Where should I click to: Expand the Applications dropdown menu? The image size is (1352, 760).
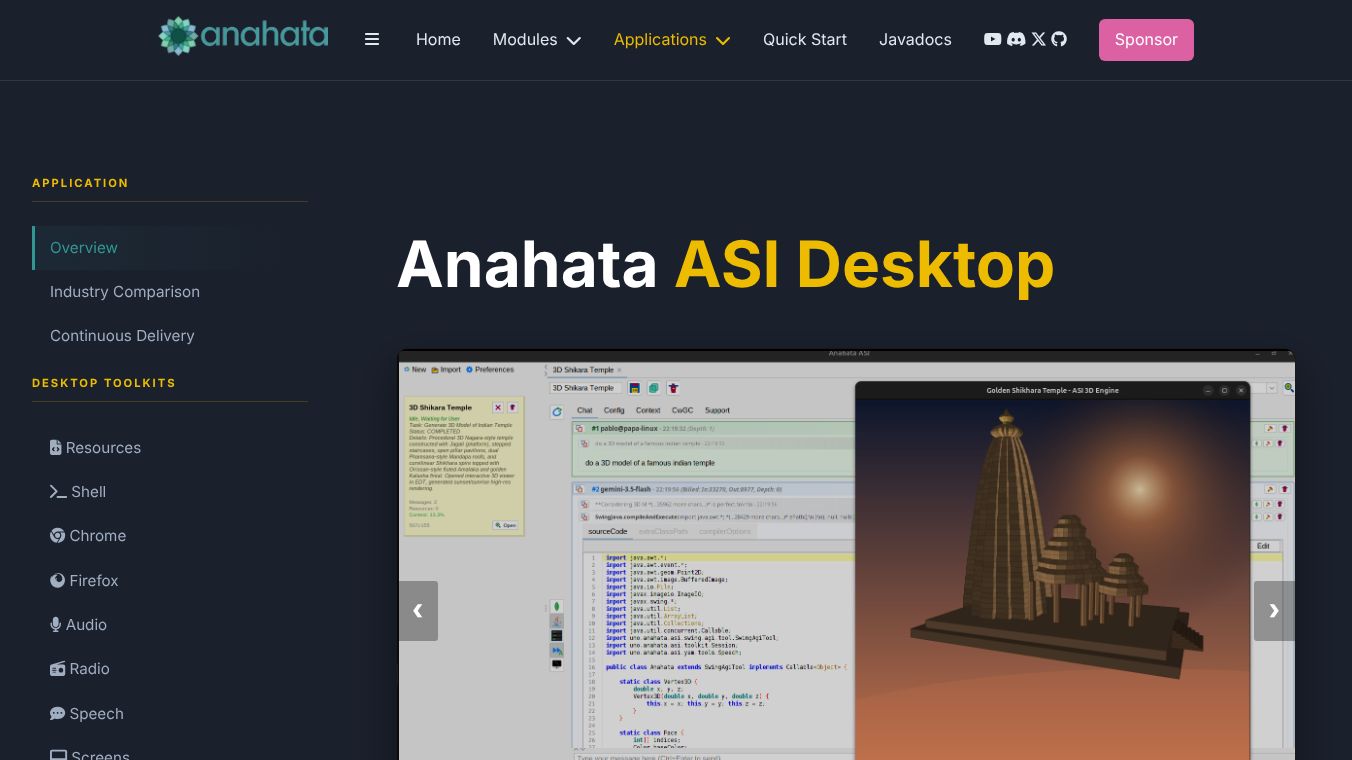pyautogui.click(x=672, y=39)
